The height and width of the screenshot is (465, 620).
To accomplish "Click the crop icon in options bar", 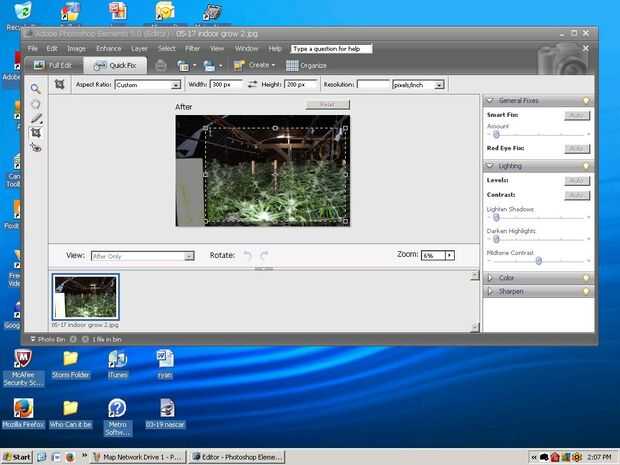I will (59, 84).
